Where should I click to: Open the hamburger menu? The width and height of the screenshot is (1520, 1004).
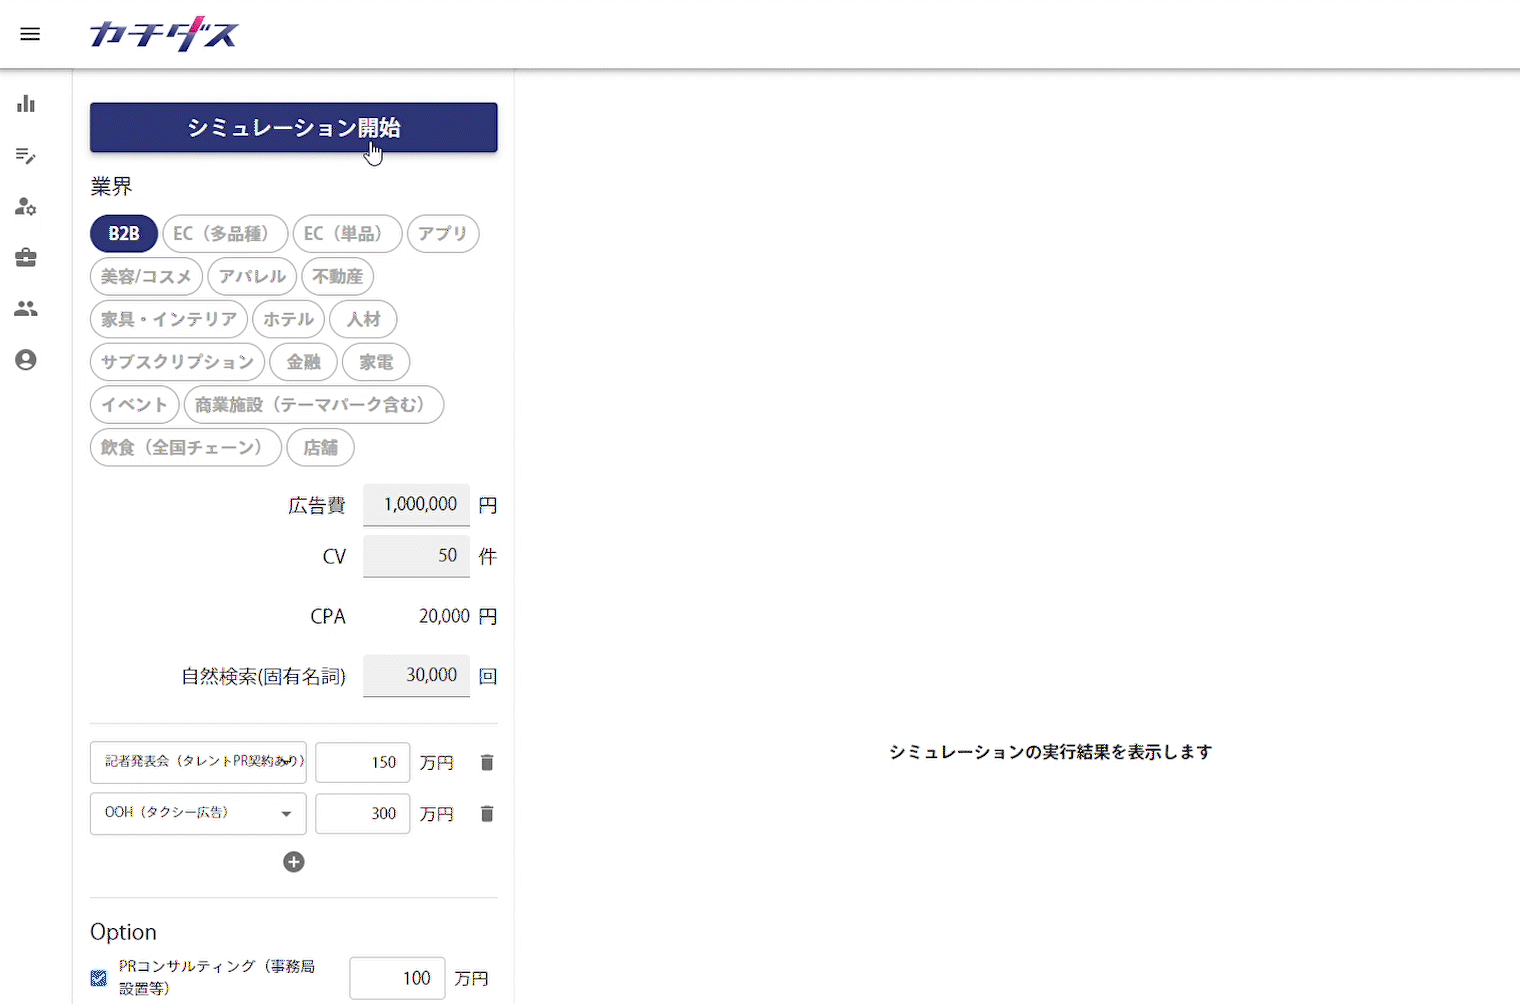[30, 34]
